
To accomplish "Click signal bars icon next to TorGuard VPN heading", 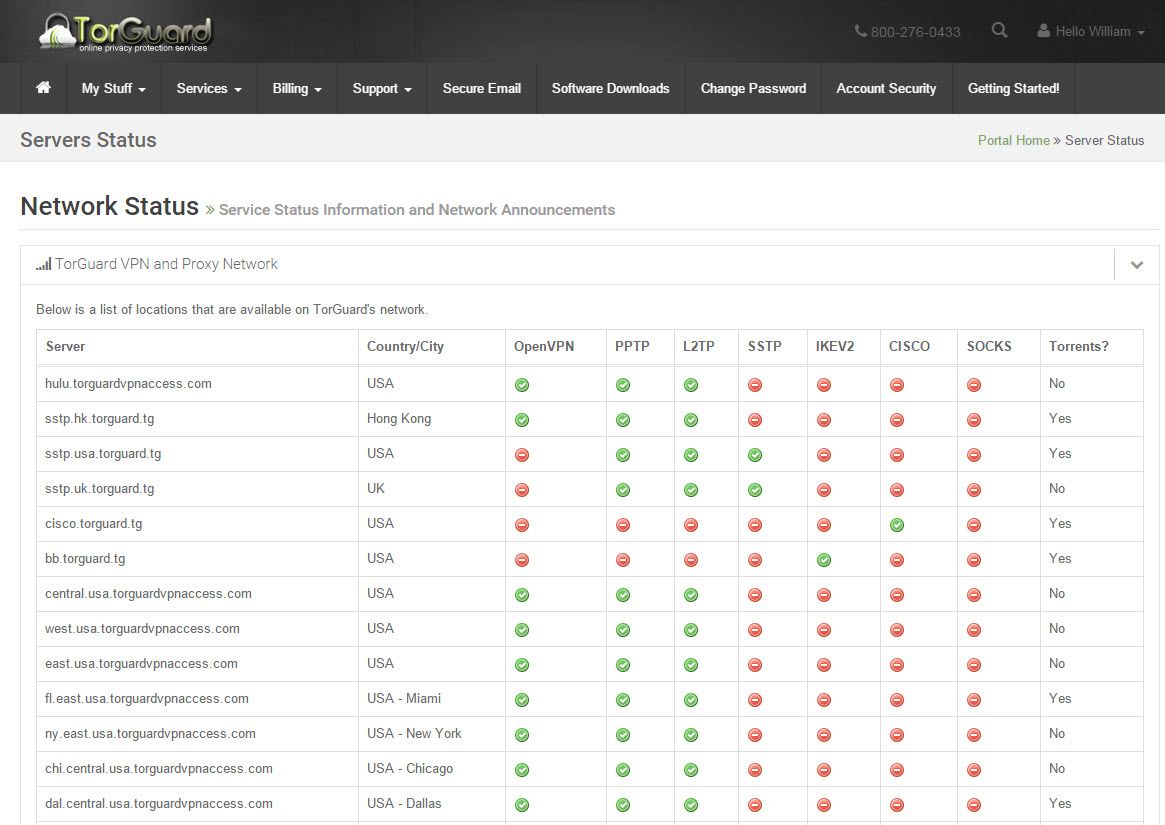I will point(44,264).
